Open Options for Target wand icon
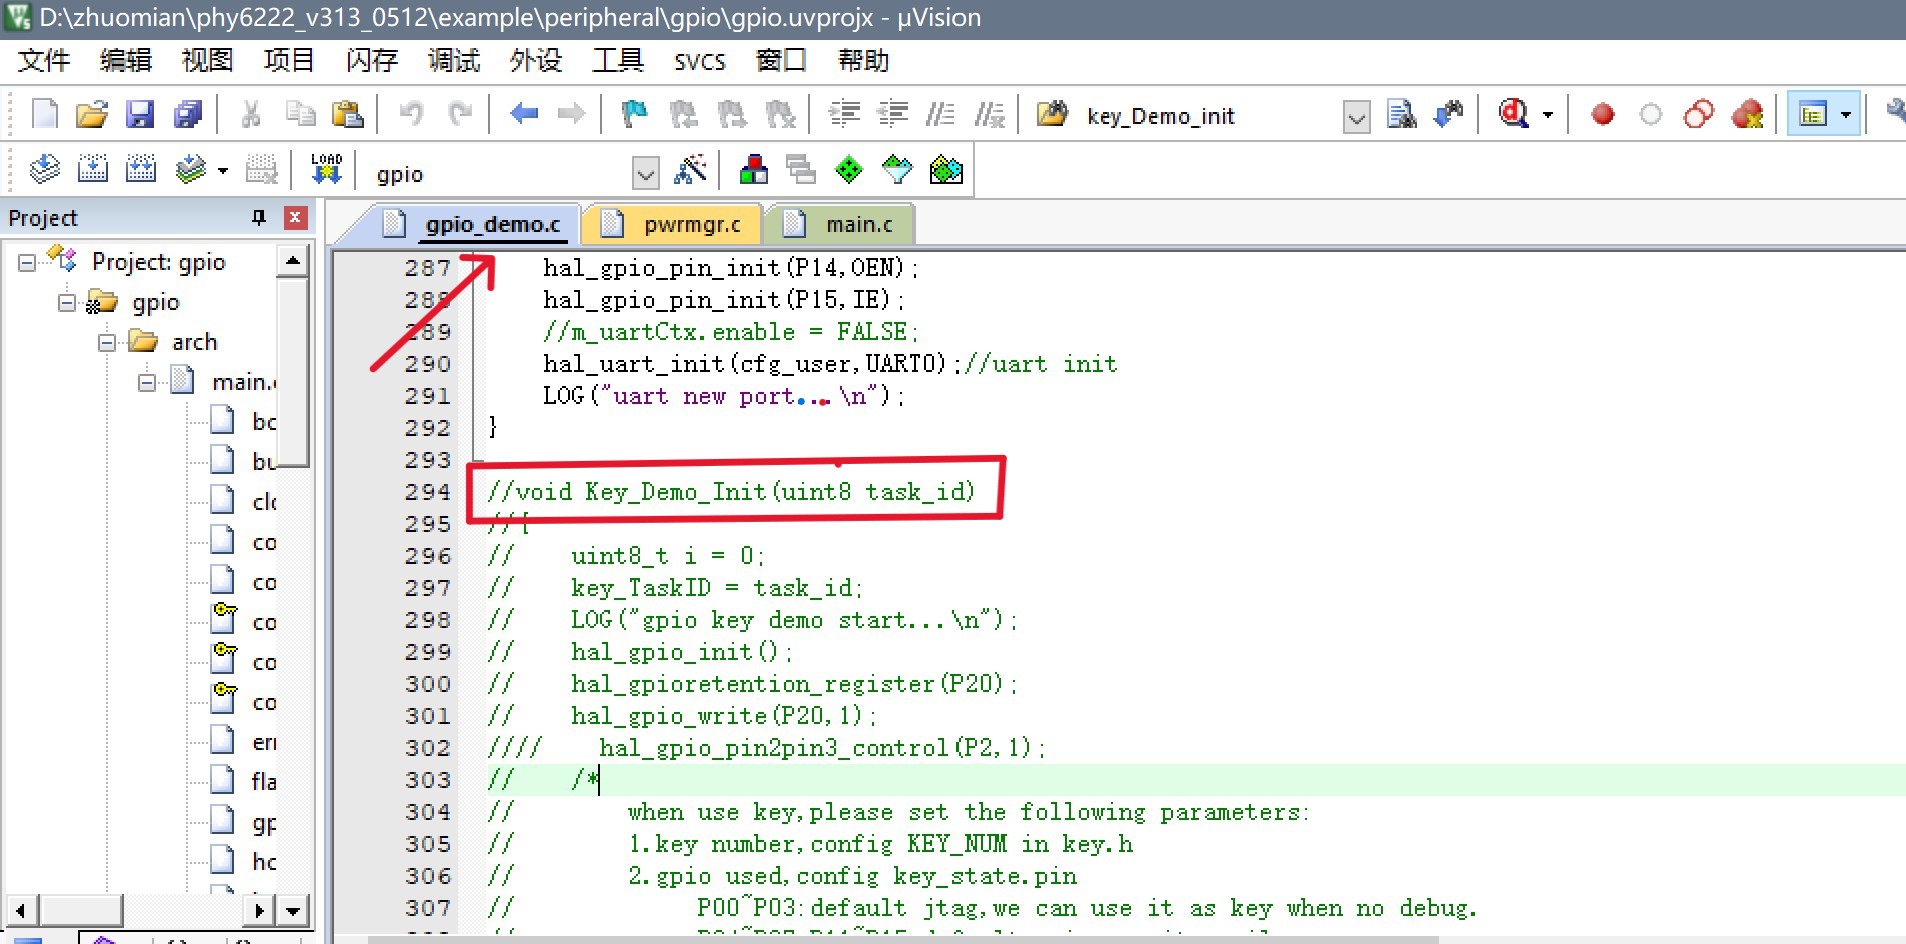 coord(690,170)
